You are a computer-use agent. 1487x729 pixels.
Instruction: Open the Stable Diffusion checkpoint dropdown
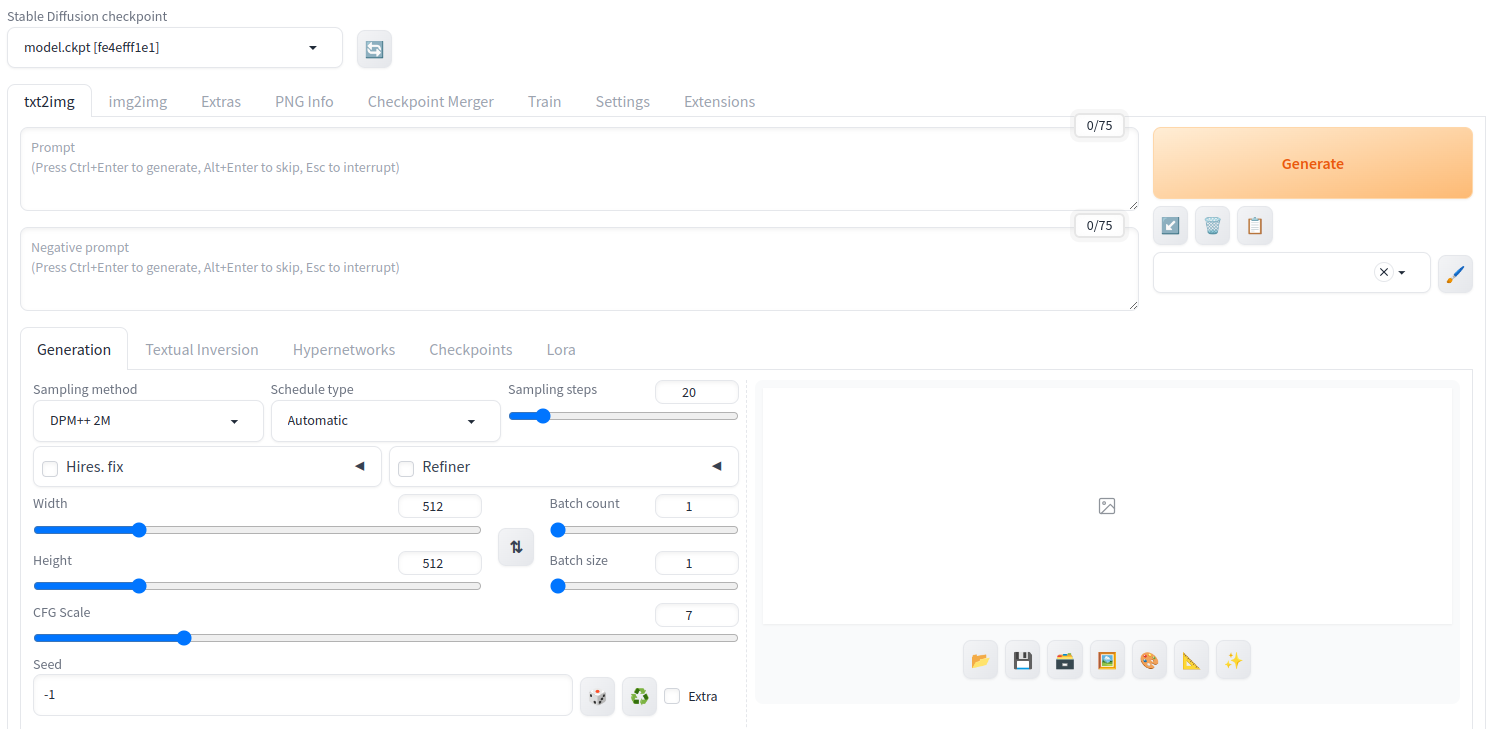click(x=174, y=48)
